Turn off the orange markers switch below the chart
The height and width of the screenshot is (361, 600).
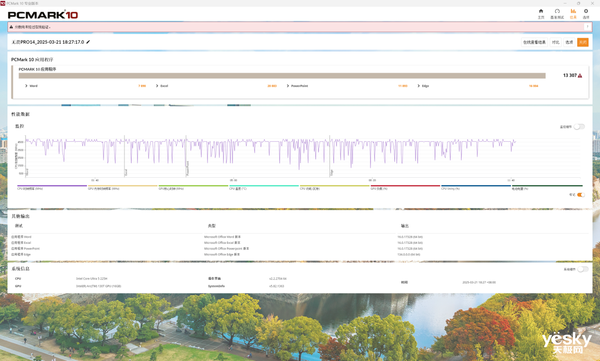pyautogui.click(x=580, y=195)
